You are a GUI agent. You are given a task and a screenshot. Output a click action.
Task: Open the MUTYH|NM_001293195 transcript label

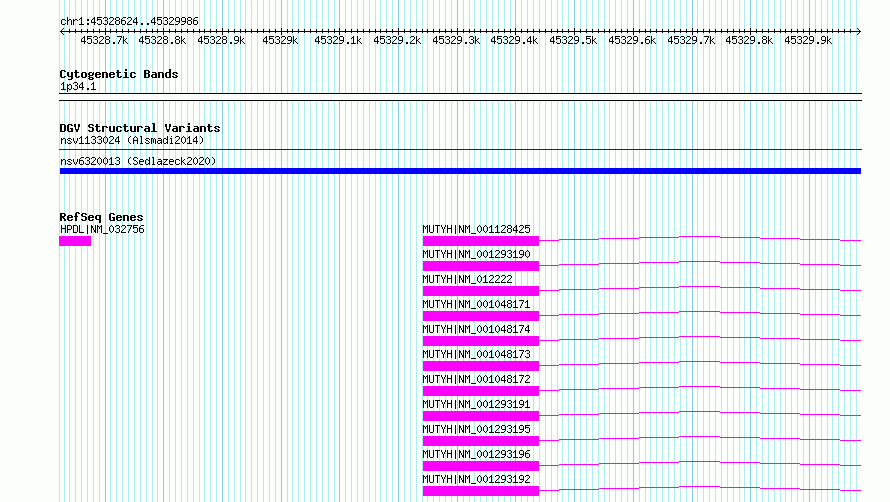[x=476, y=429]
